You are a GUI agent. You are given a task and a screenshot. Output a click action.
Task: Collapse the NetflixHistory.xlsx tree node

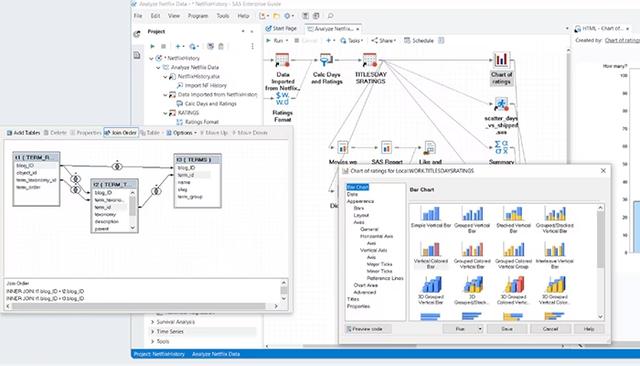click(165, 77)
